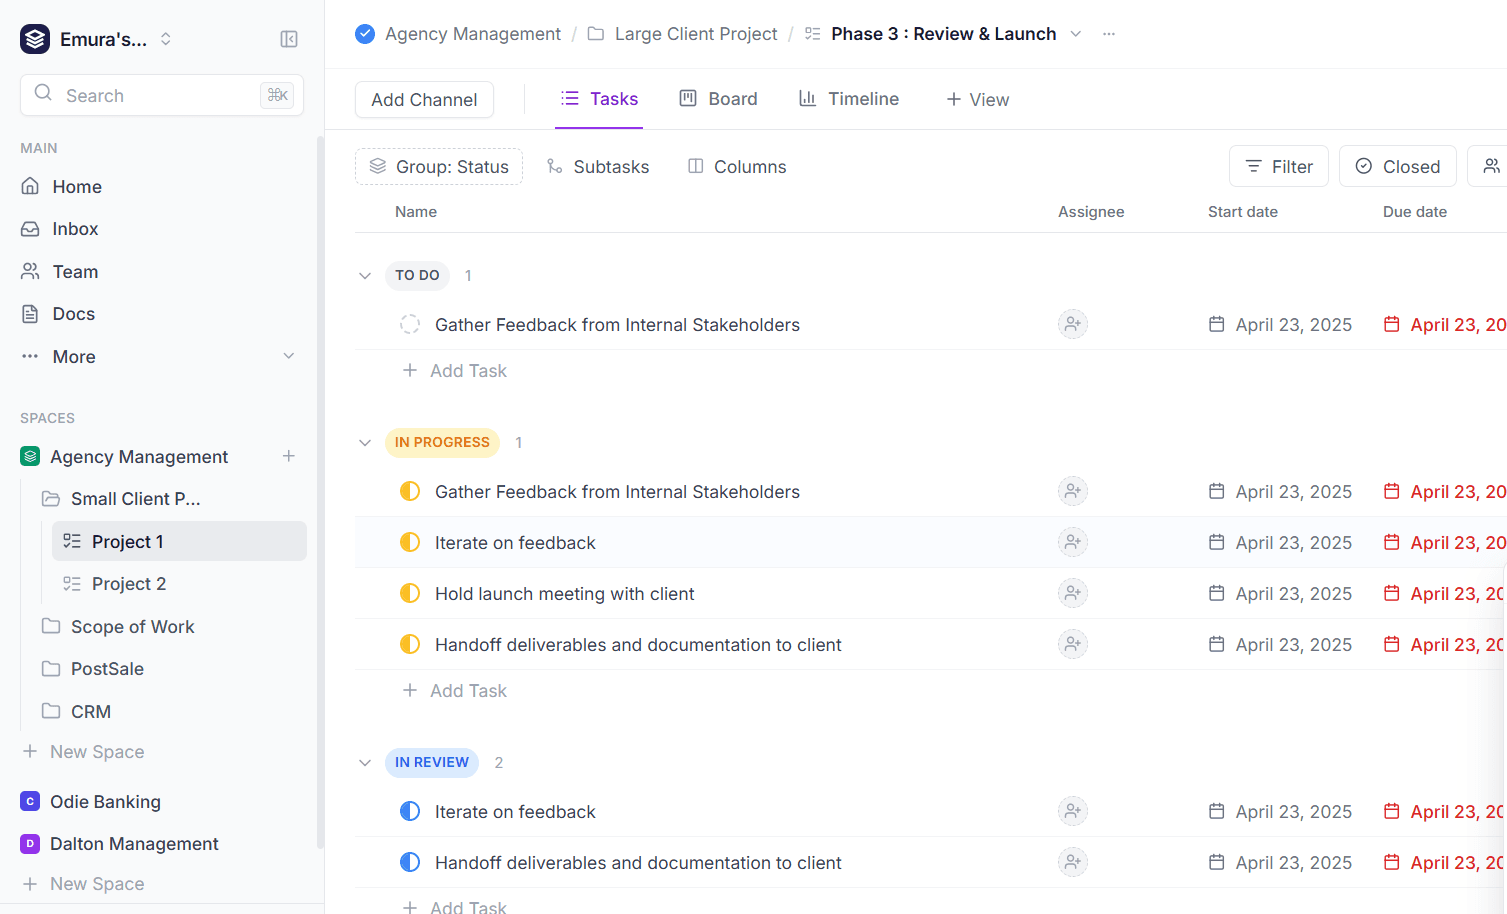Toggle status of Hold launch meeting with client
Screen dimensions: 1507x914
click(x=410, y=593)
